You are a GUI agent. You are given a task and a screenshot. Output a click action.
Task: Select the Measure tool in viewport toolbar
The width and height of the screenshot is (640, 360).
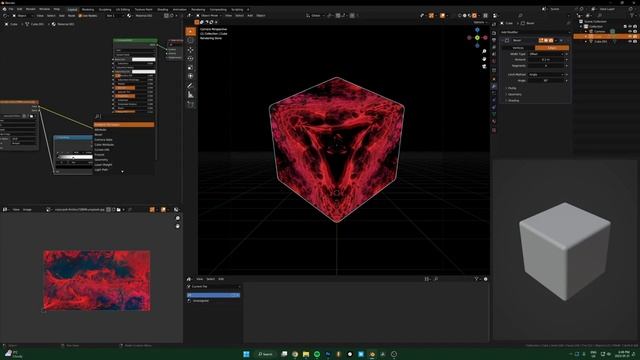tap(191, 95)
